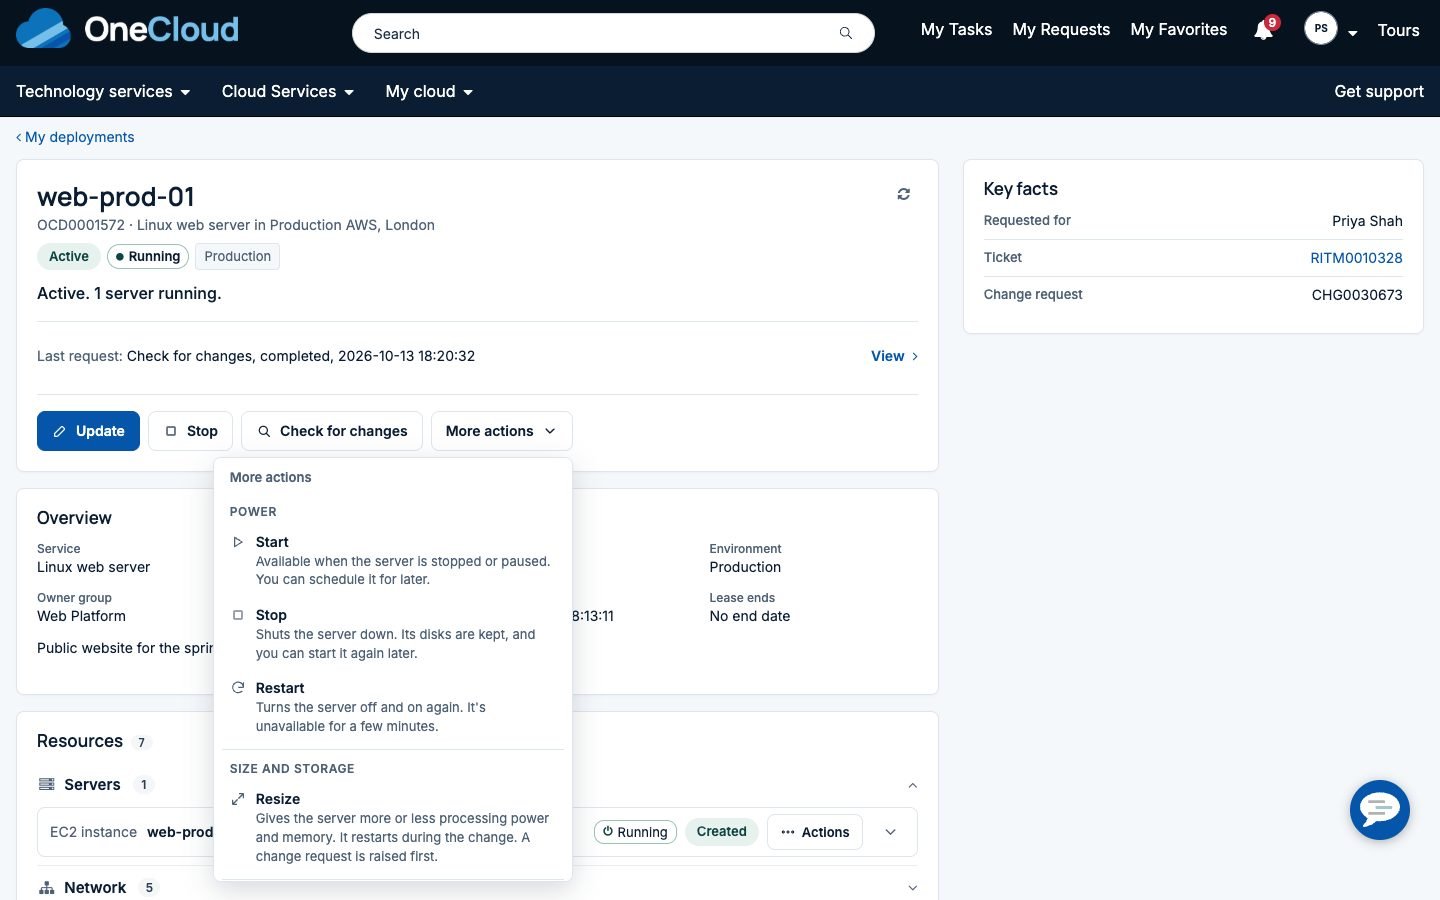Image resolution: width=1440 pixels, height=900 pixels.
Task: Open the Cloud Services menu
Action: click(x=288, y=91)
